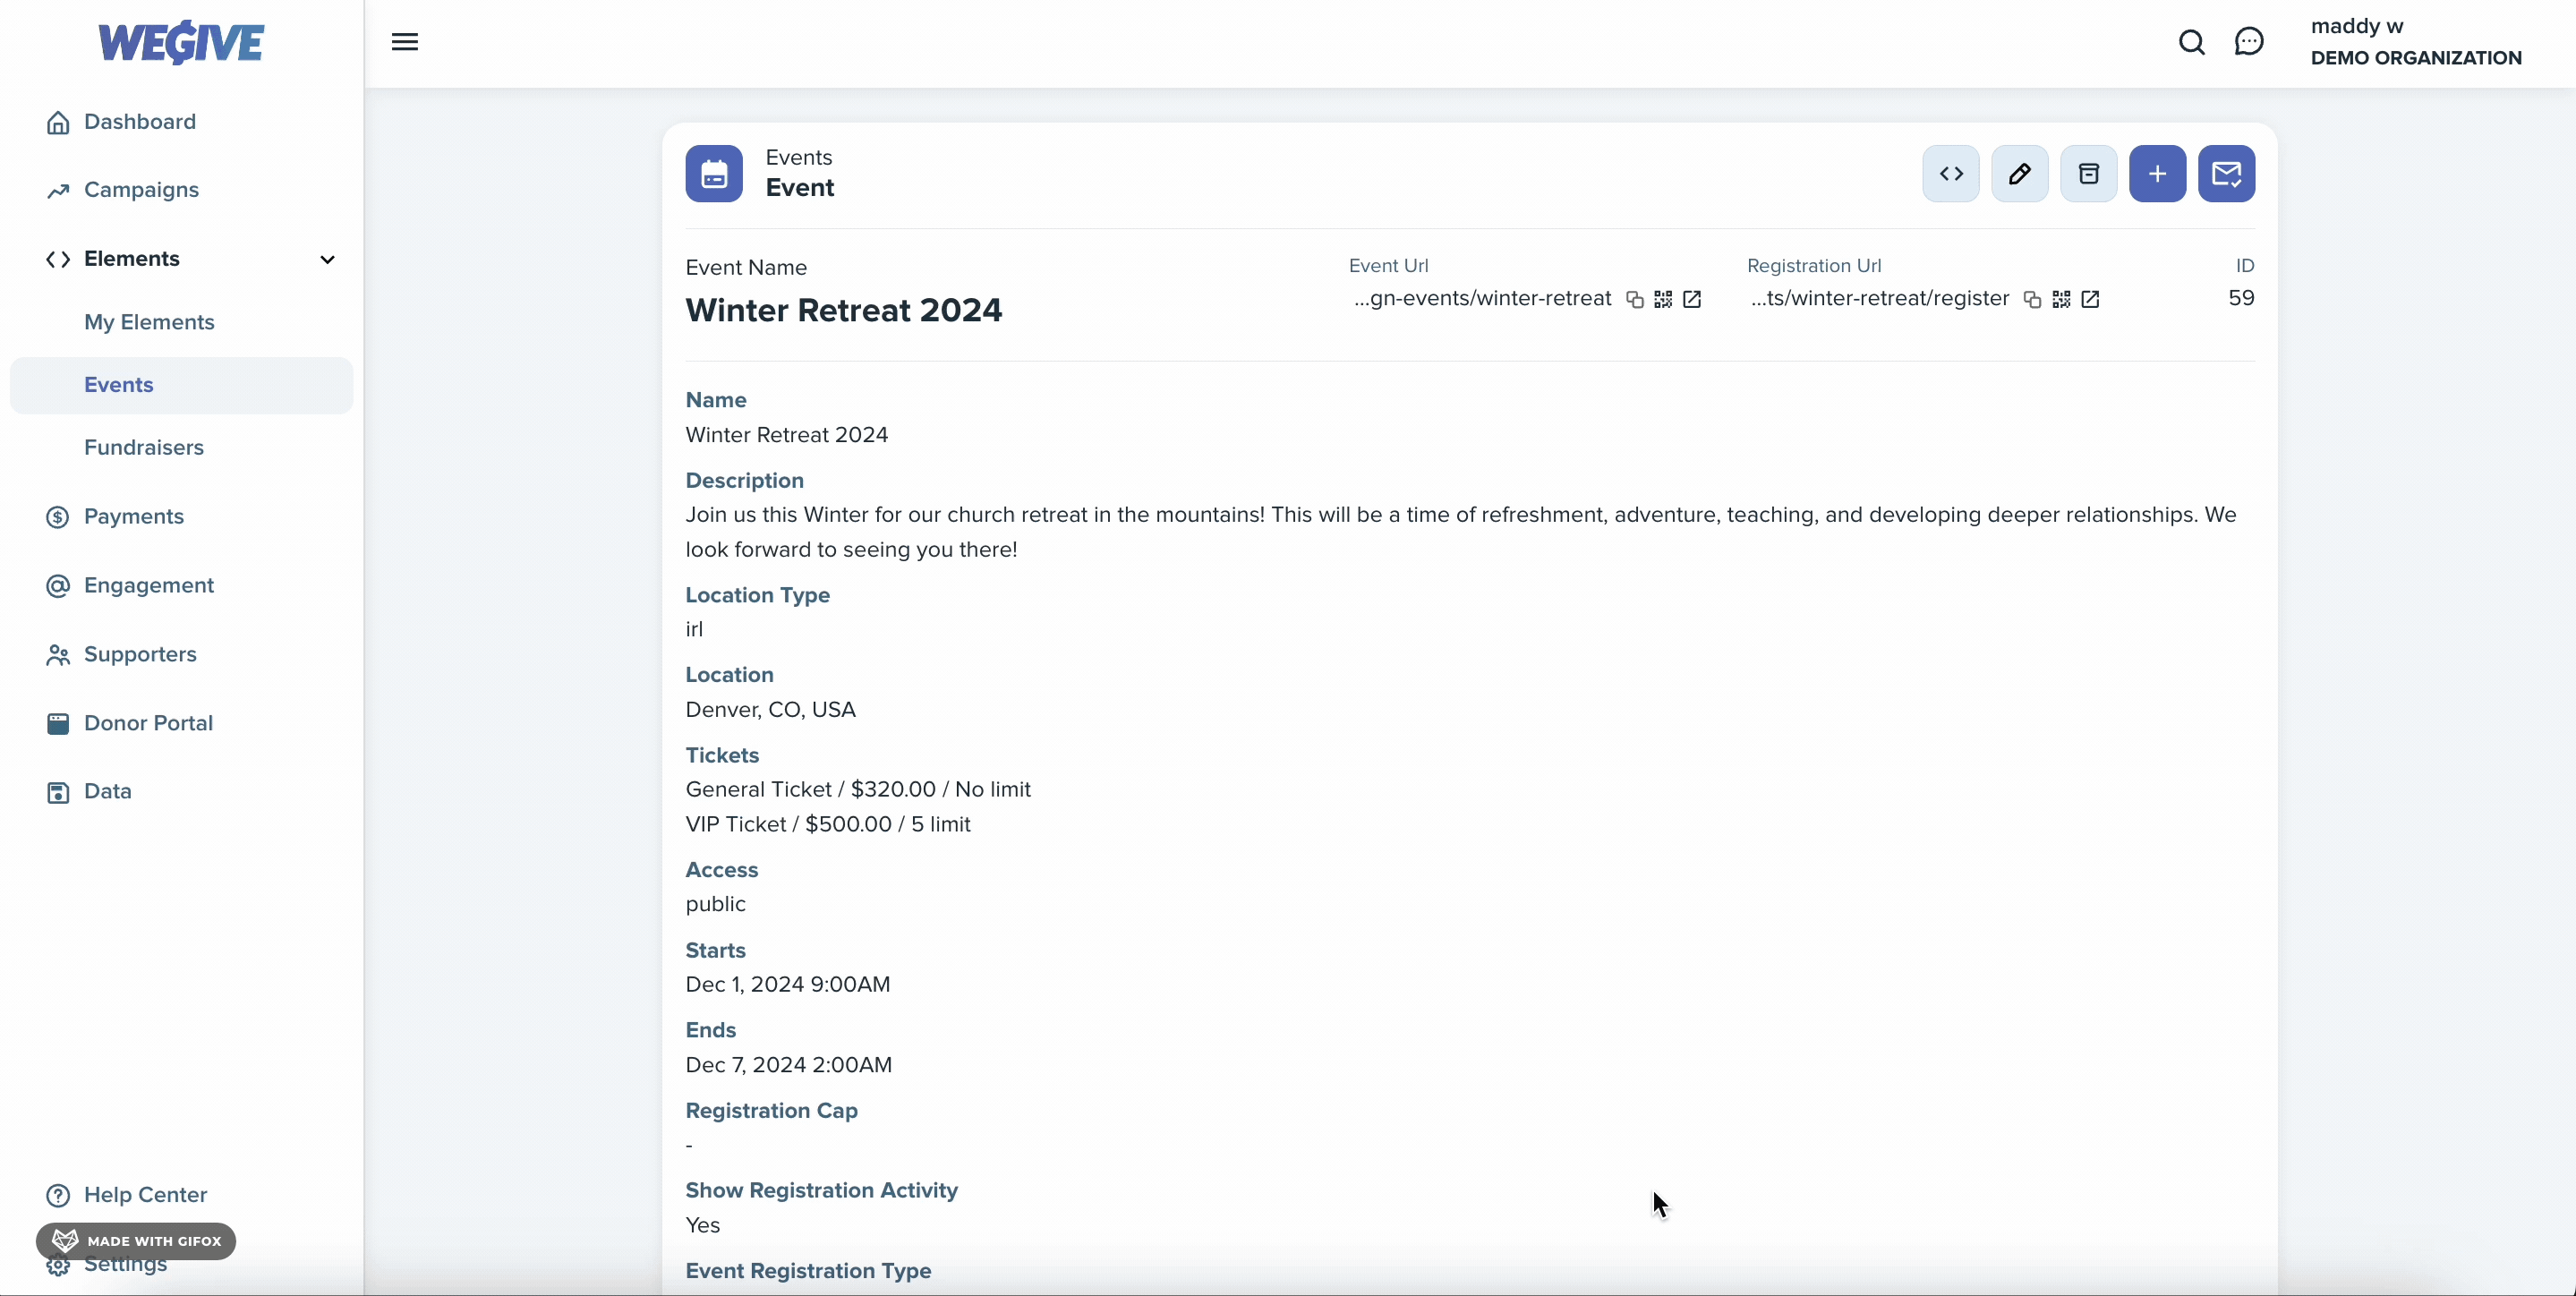Click the ID value 59
The image size is (2576, 1296).
(x=2241, y=299)
